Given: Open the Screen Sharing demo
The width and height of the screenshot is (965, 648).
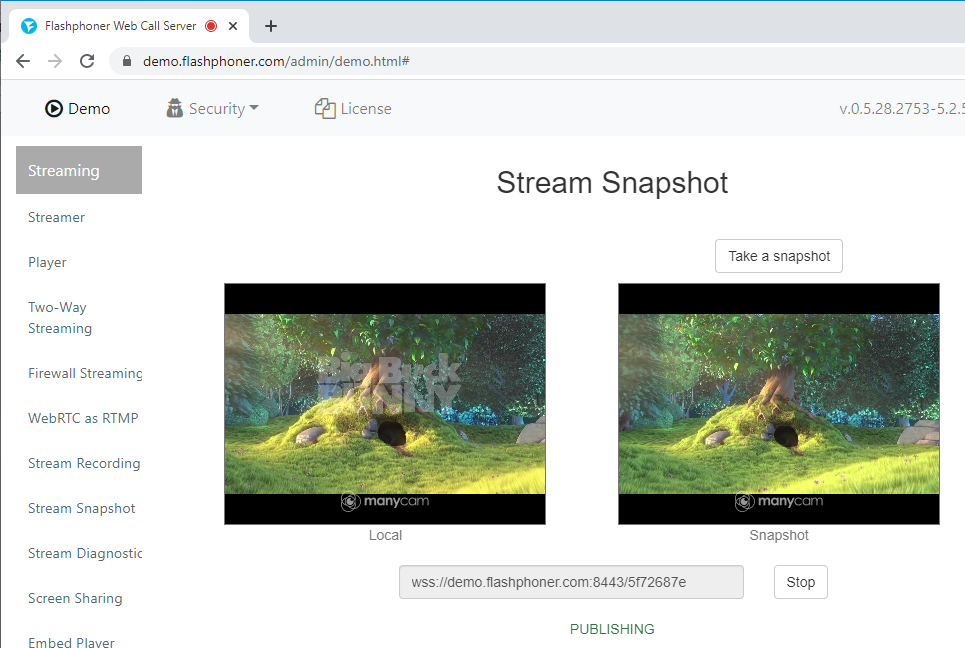Looking at the screenshot, I should pos(75,598).
